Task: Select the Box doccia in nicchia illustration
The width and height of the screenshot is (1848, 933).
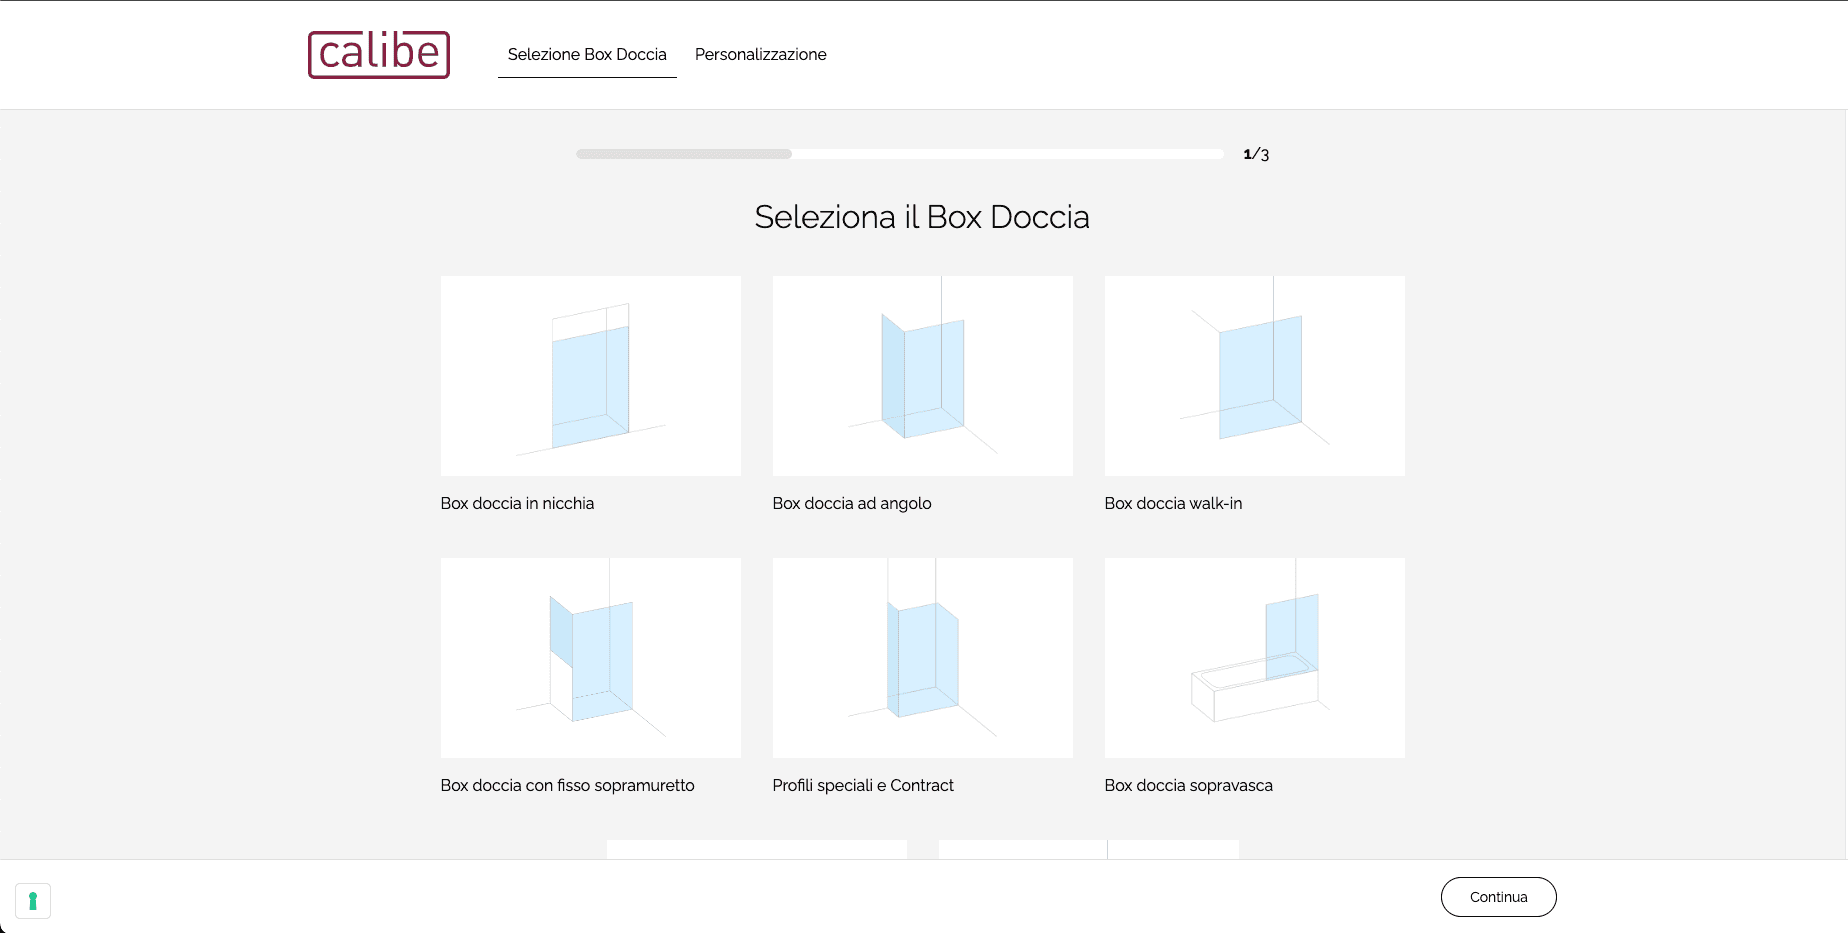Action: point(590,376)
